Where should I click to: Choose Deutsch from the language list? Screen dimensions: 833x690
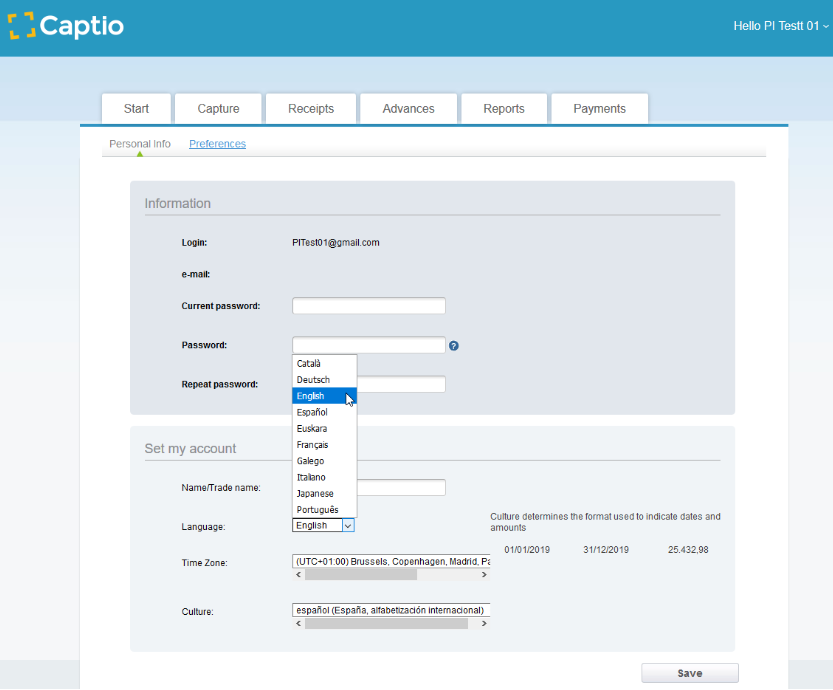coord(313,380)
